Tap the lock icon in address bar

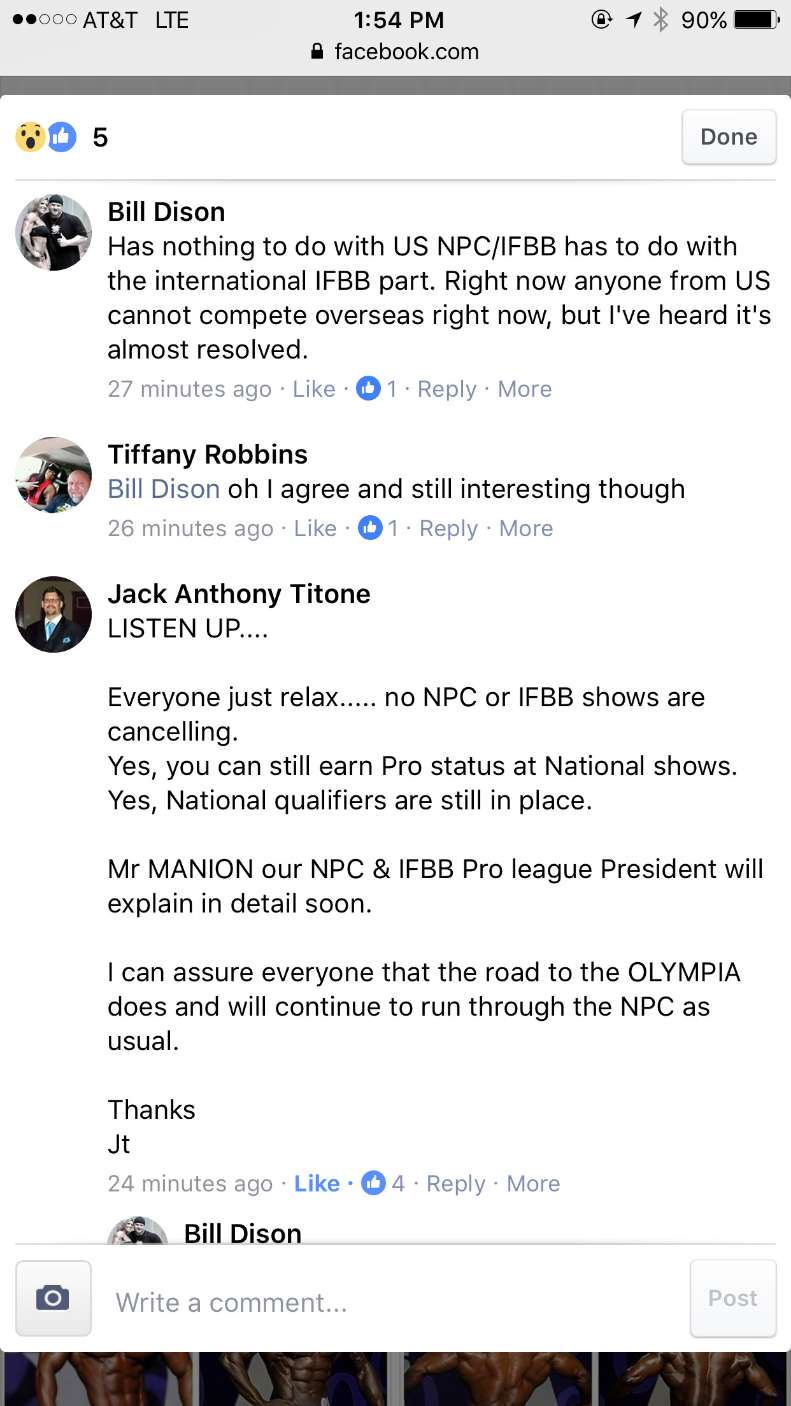tap(318, 52)
